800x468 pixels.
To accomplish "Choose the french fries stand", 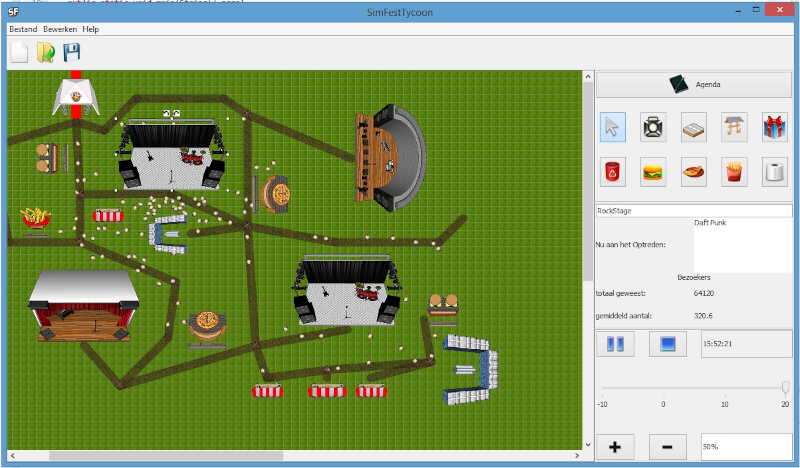I will (x=735, y=172).
